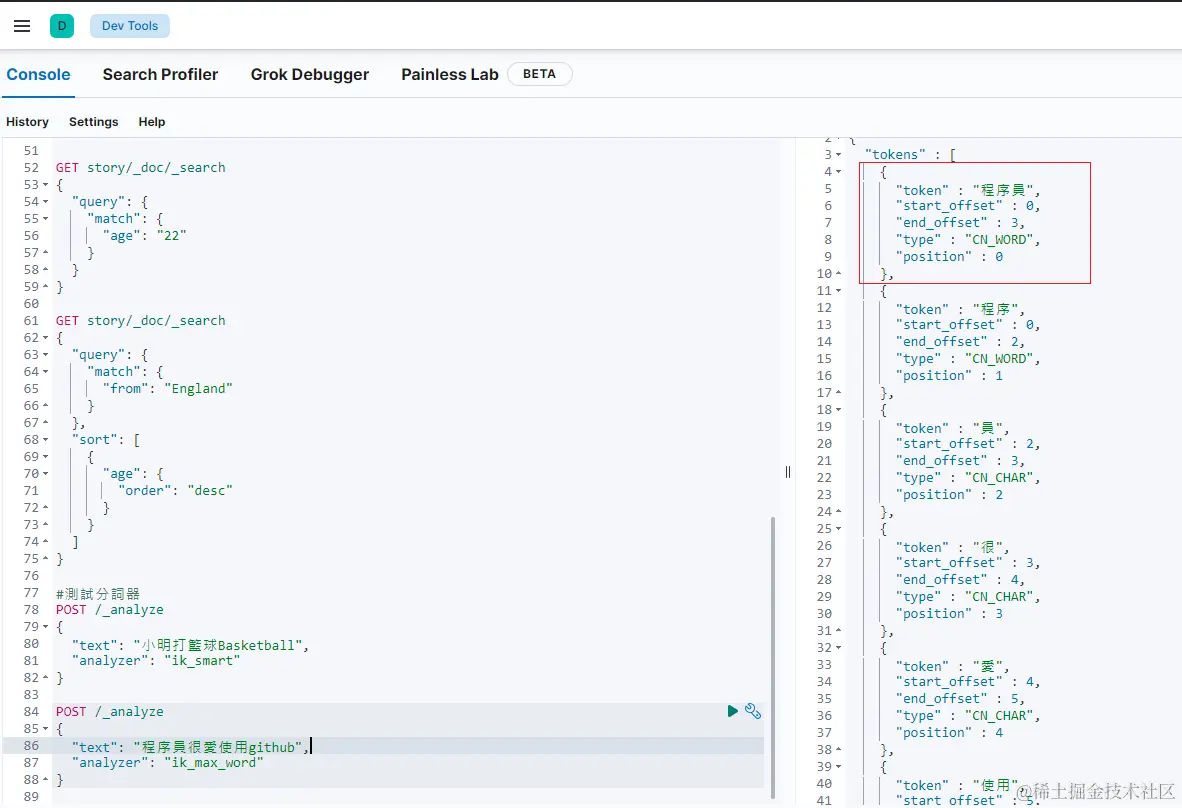Click the POST /_analyze line at line 84
Image resolution: width=1182 pixels, height=808 pixels.
coord(109,712)
